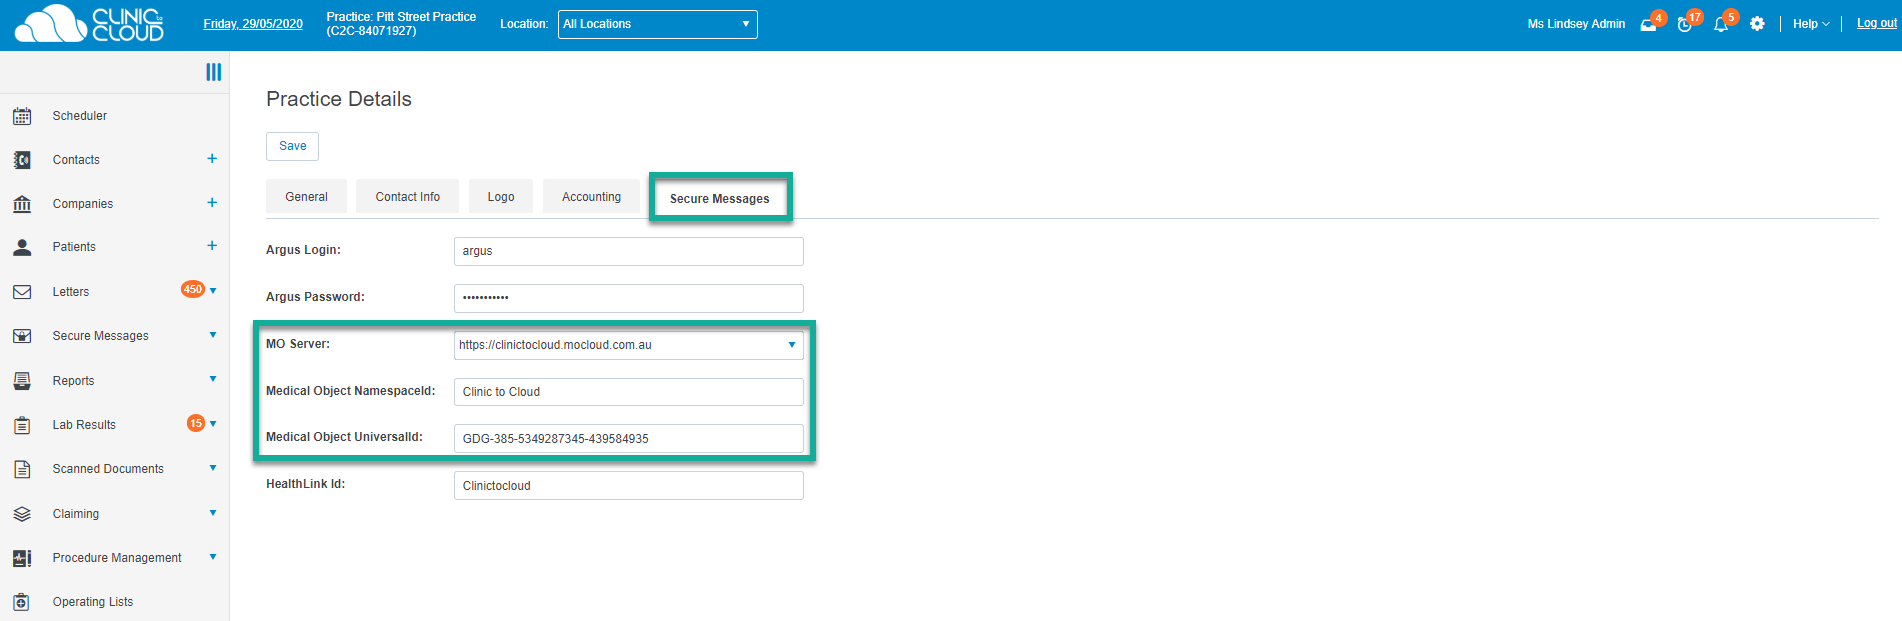Click the Operating Lists icon

pyautogui.click(x=22, y=602)
